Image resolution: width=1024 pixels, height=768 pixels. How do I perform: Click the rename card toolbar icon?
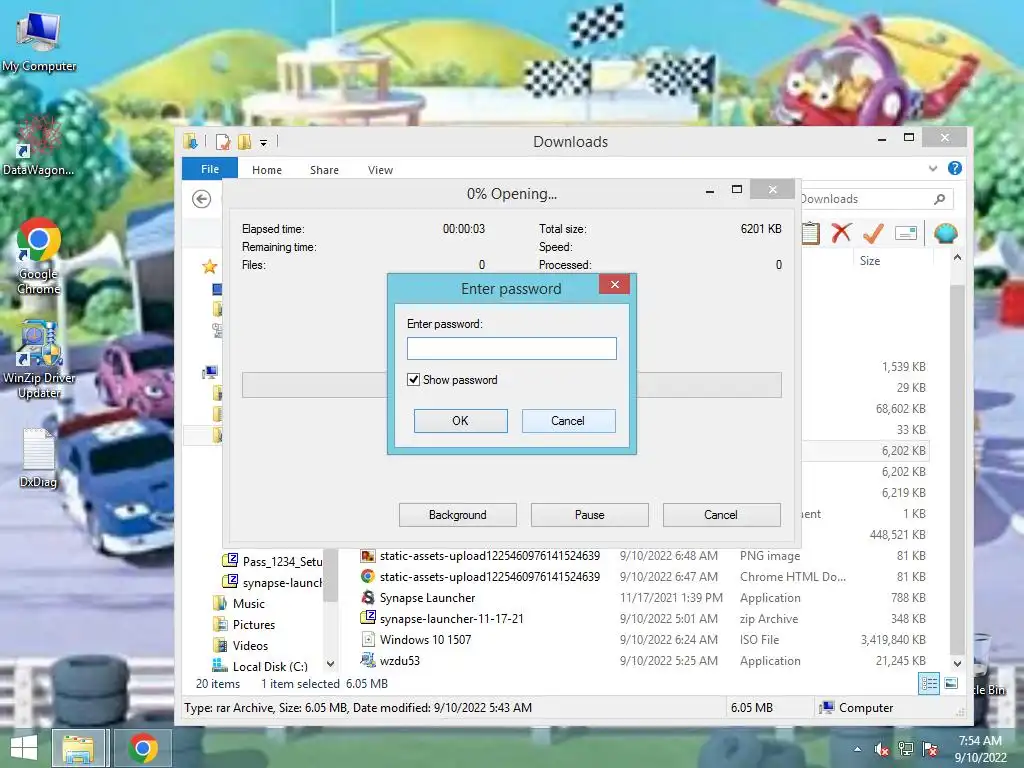906,233
